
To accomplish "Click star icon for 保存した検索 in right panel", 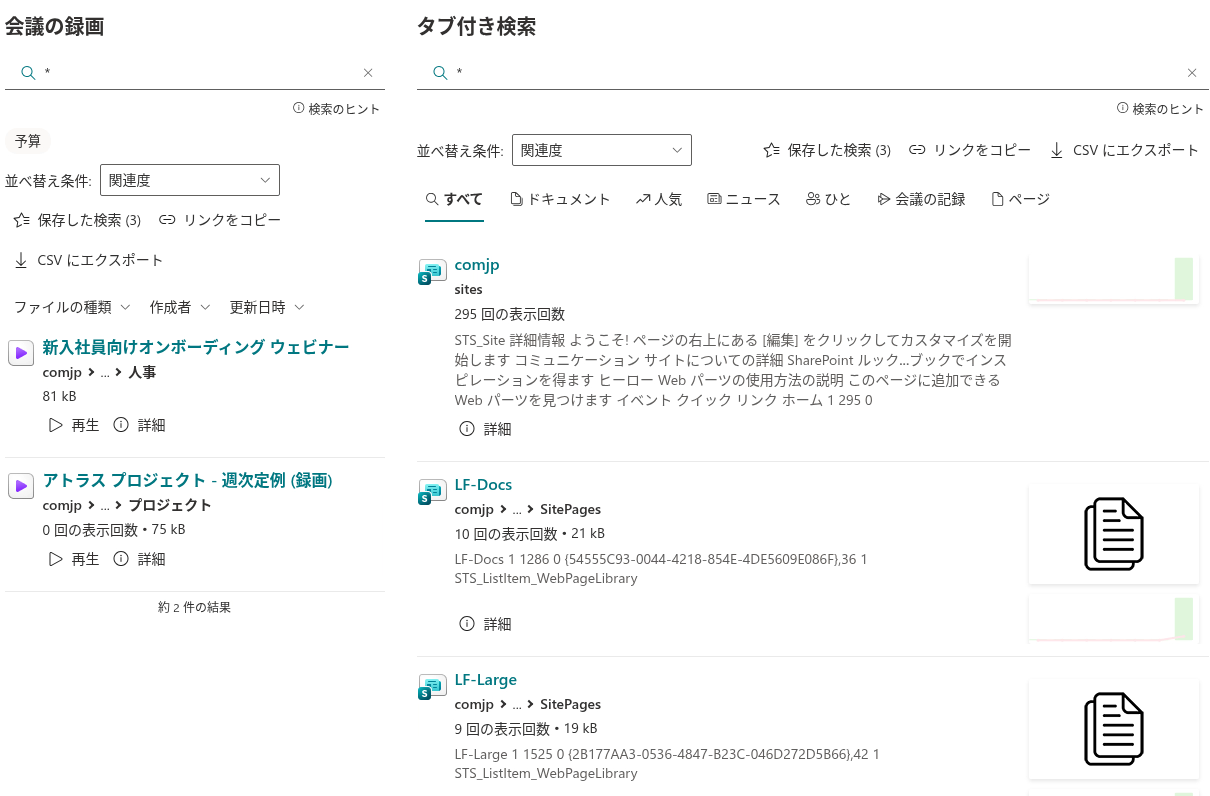I will [772, 151].
